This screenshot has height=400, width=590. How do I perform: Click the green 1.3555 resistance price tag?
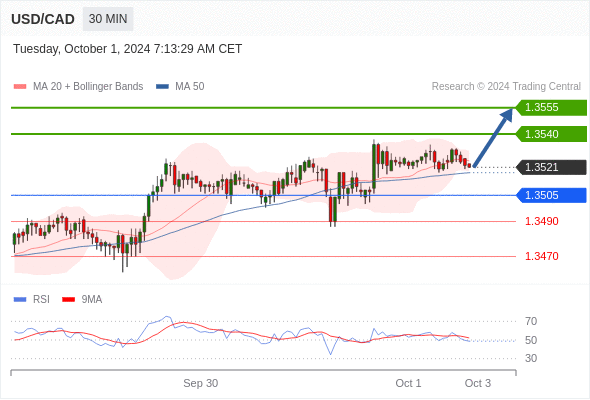point(551,108)
